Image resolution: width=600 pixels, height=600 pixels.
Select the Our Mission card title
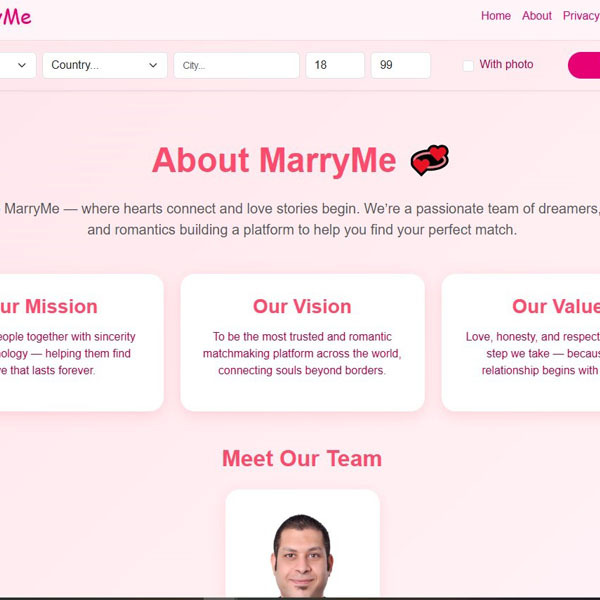click(48, 307)
